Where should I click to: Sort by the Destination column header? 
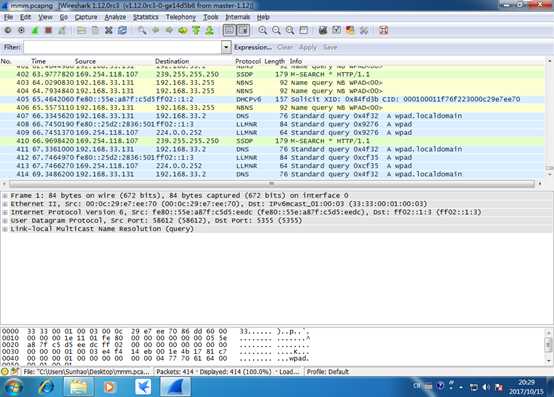point(172,61)
